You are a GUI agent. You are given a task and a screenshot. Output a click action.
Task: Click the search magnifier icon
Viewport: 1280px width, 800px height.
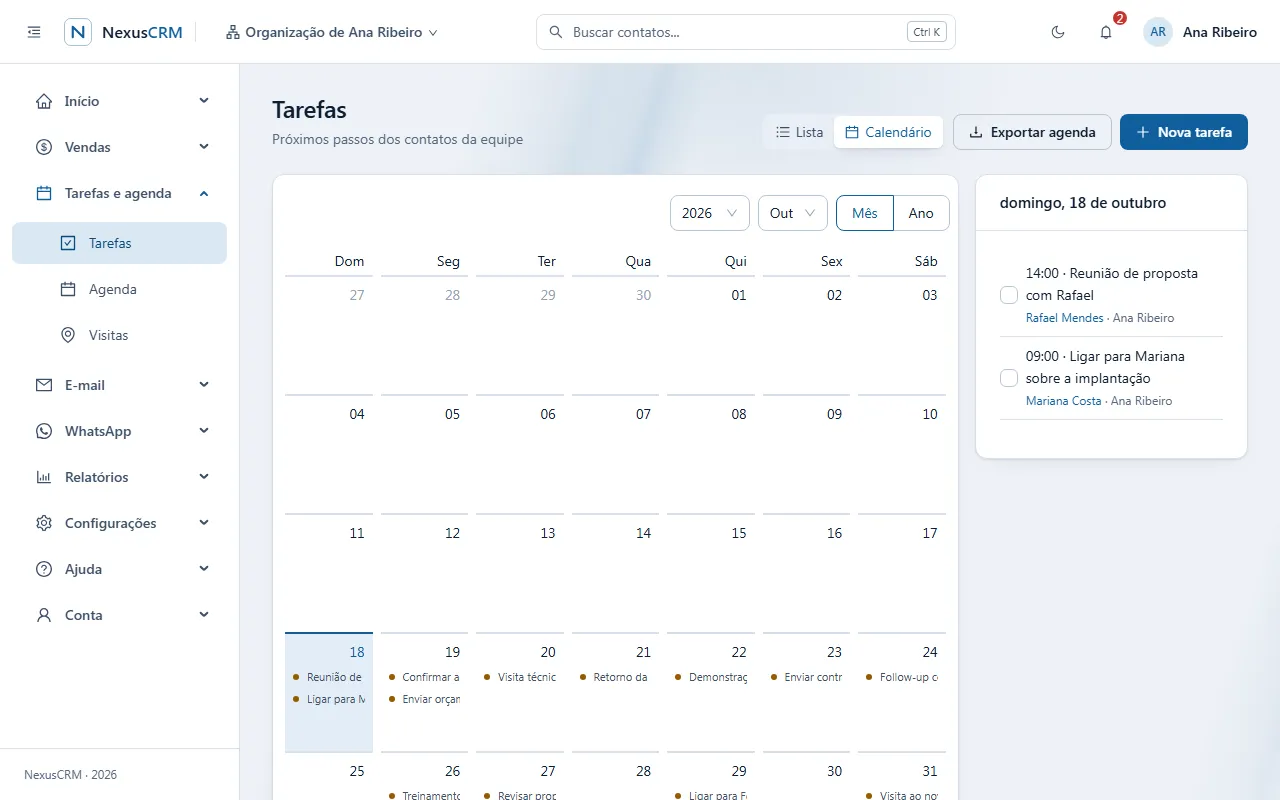click(556, 32)
